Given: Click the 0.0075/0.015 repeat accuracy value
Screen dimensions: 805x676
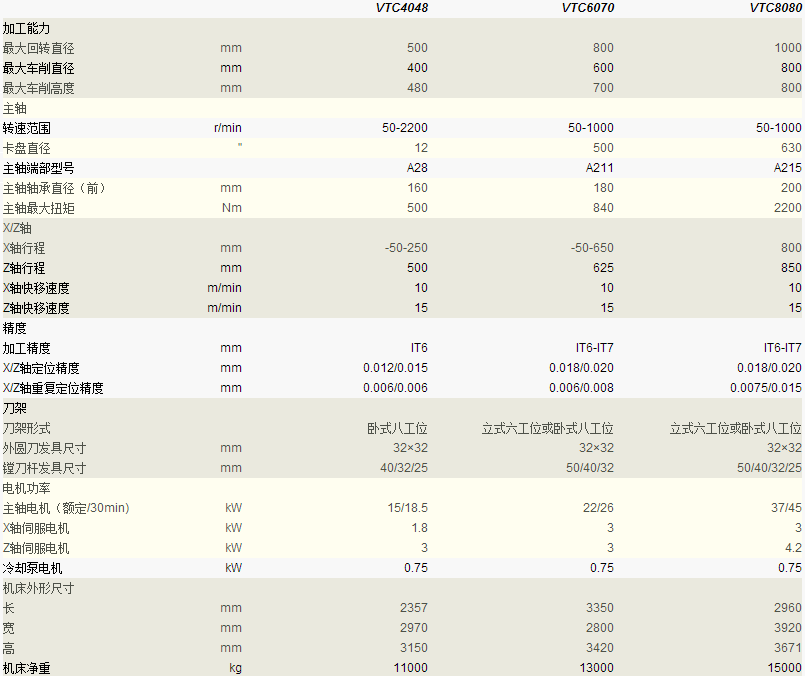Looking at the screenshot, I should tap(765, 388).
